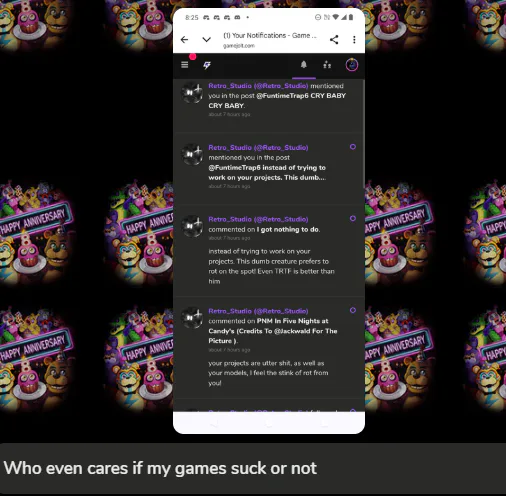Click the notification list scrollbar
Image resolution: width=506 pixels, height=496 pixels.
tap(363, 133)
